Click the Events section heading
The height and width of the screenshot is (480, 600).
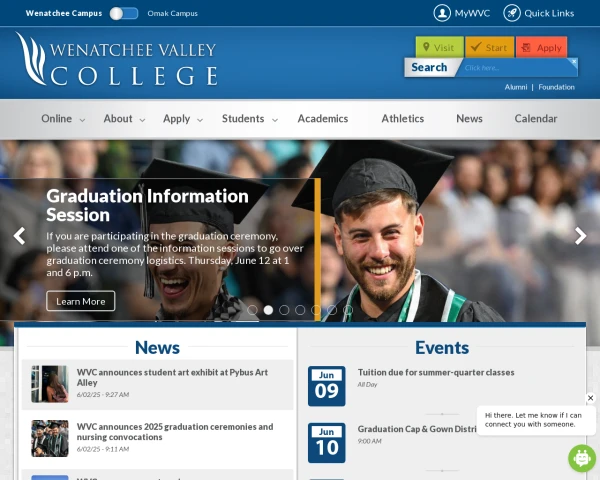442,348
